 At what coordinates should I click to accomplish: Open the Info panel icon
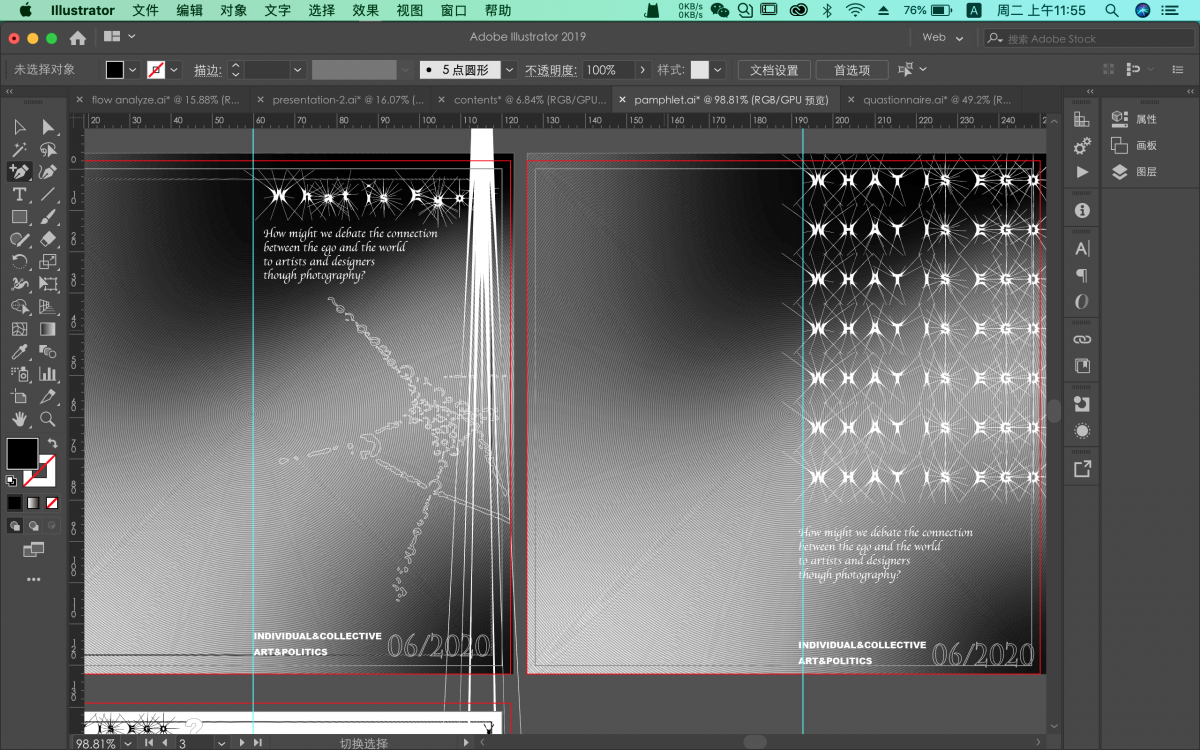coord(1082,211)
